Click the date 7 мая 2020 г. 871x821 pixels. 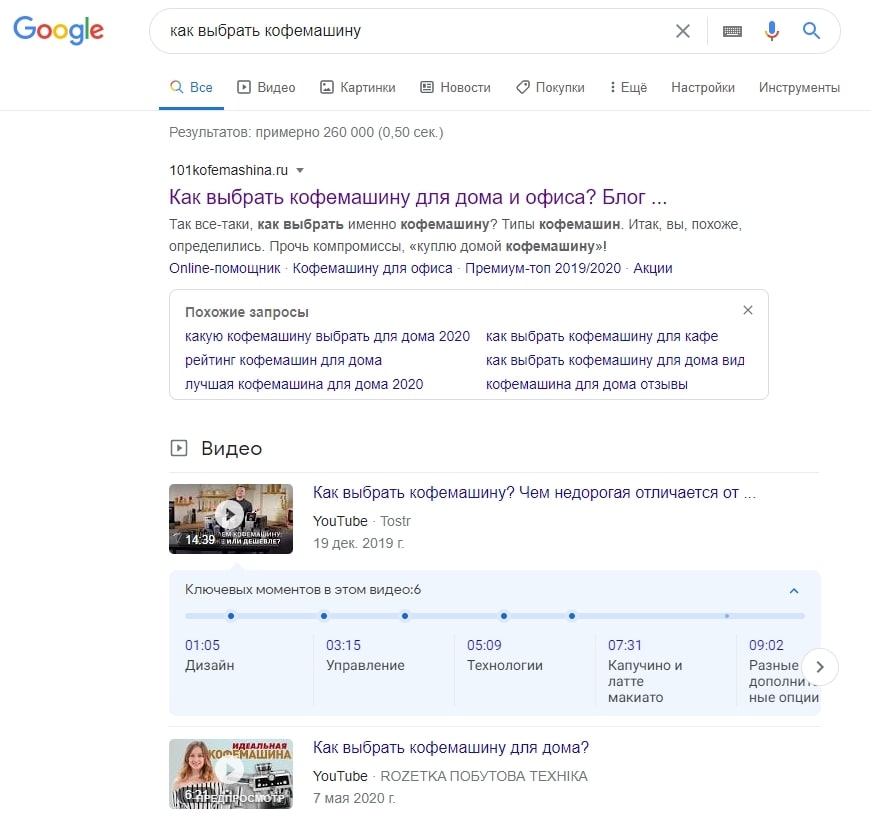[x=354, y=798]
